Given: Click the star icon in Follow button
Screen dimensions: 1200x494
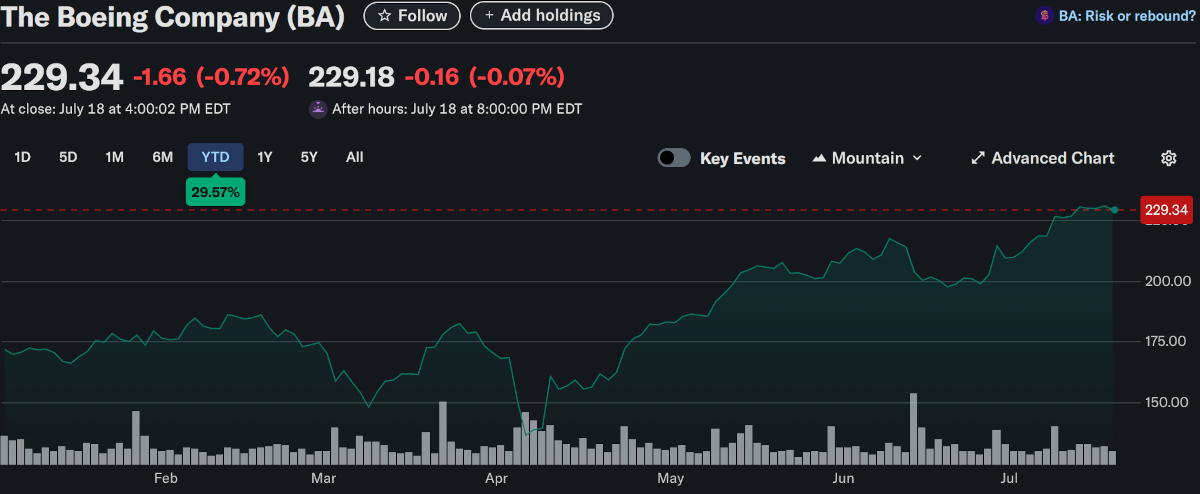Looking at the screenshot, I should [x=384, y=16].
